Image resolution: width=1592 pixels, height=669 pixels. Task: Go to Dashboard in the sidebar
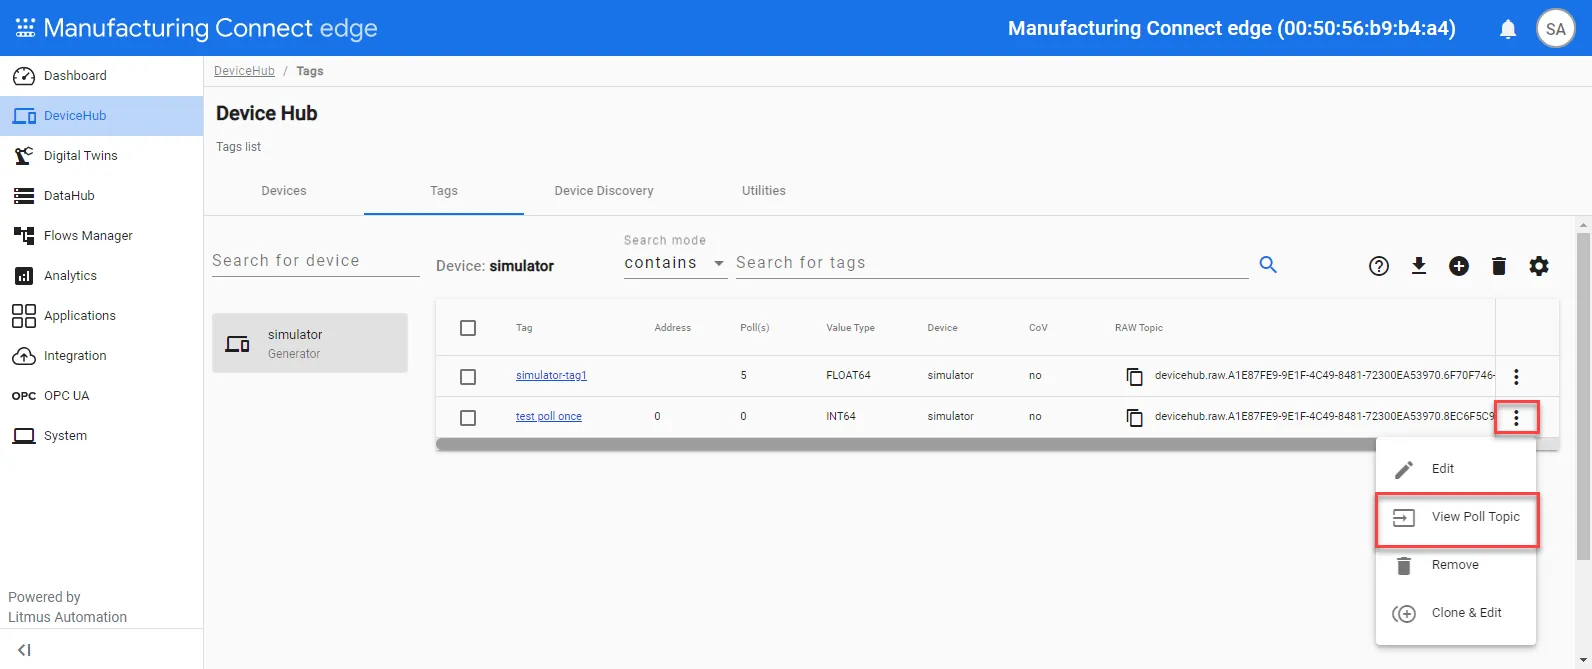[101, 76]
